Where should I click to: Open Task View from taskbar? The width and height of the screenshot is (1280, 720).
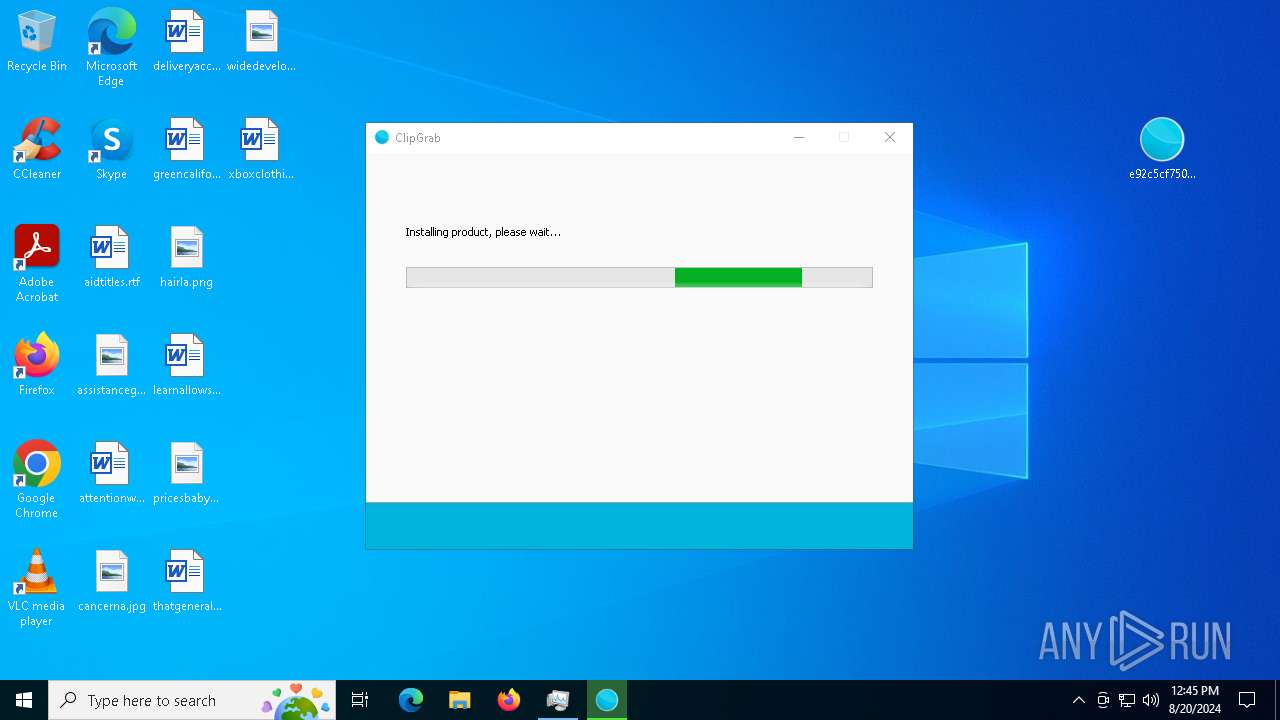click(360, 700)
